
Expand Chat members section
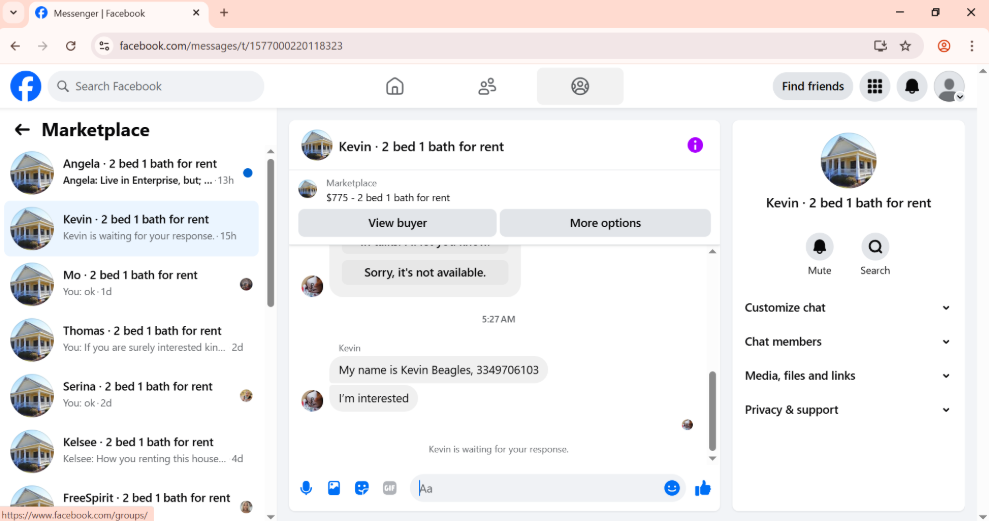pyautogui.click(x=848, y=342)
